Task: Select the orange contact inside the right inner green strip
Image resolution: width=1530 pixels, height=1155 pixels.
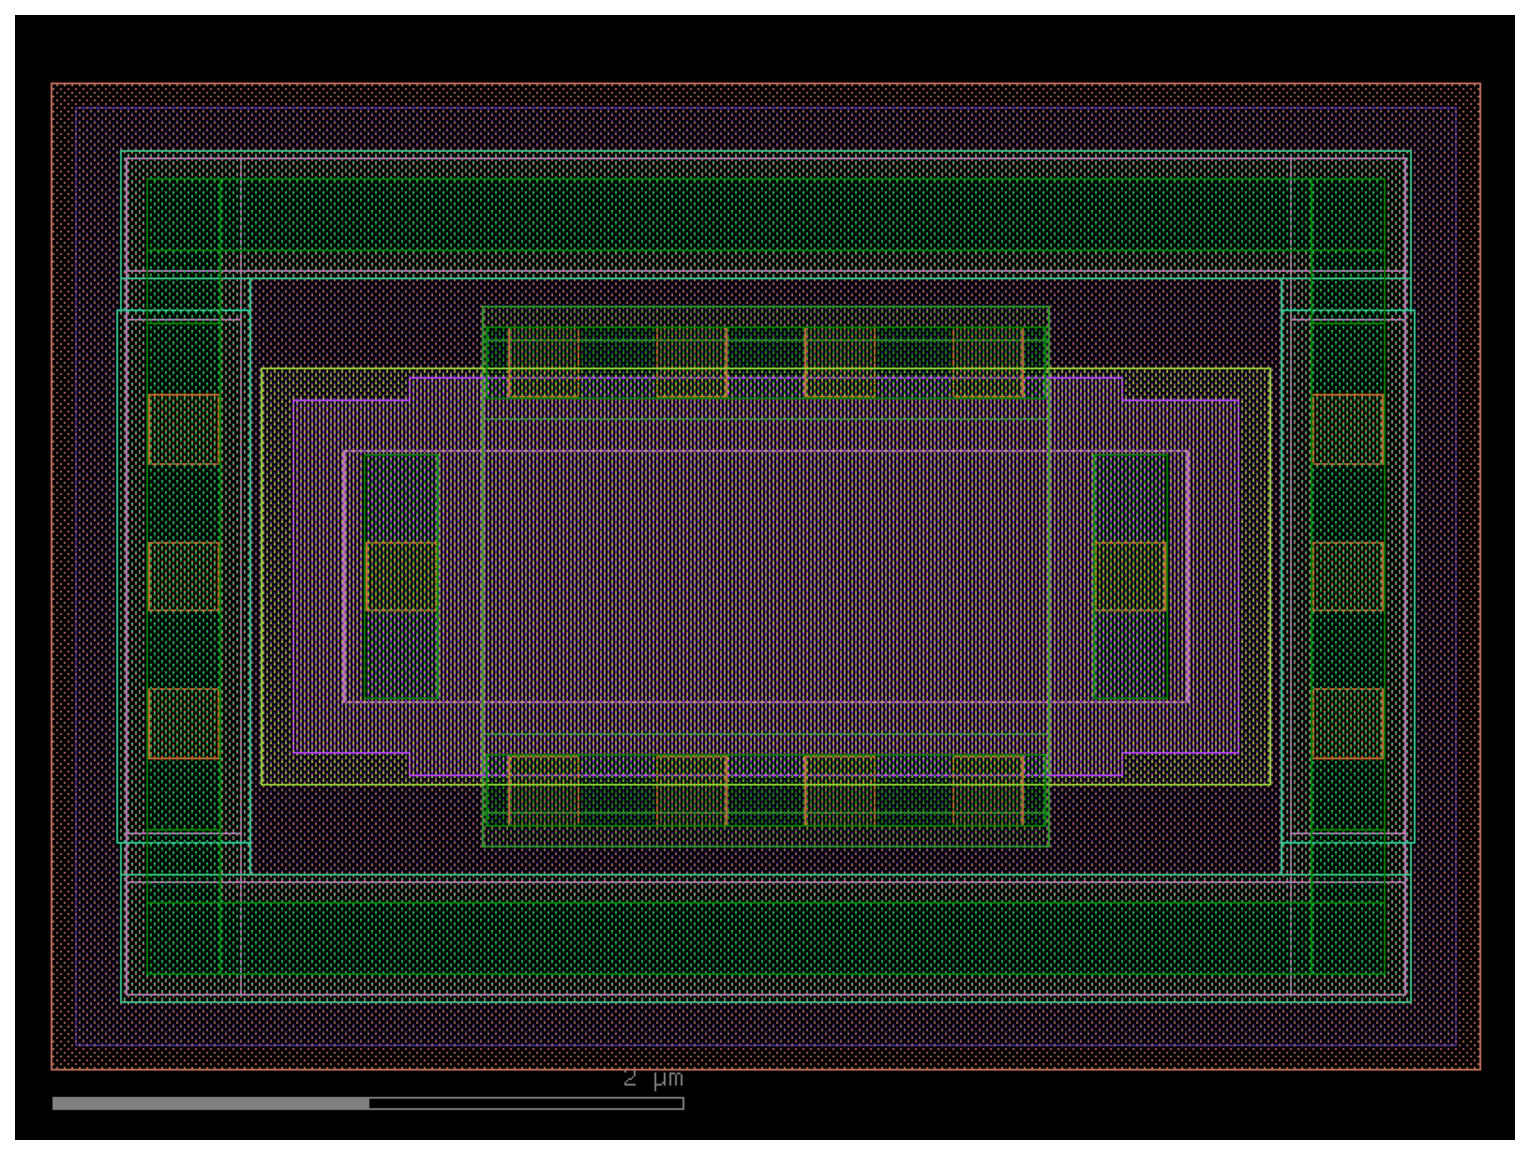Action: [1131, 576]
